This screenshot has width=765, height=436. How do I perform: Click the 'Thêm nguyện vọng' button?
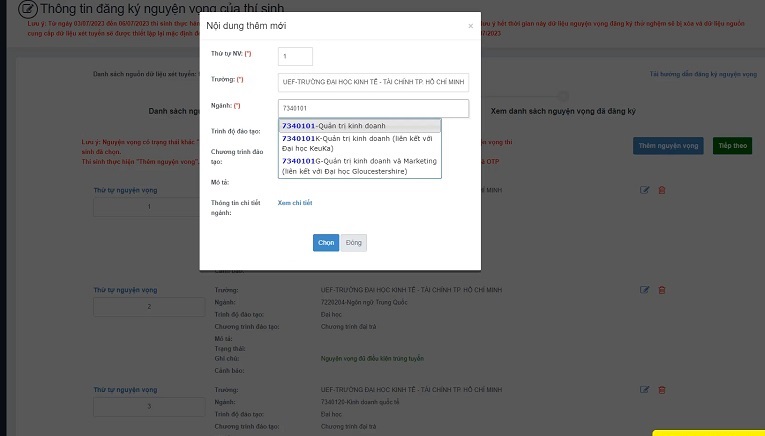(x=668, y=146)
